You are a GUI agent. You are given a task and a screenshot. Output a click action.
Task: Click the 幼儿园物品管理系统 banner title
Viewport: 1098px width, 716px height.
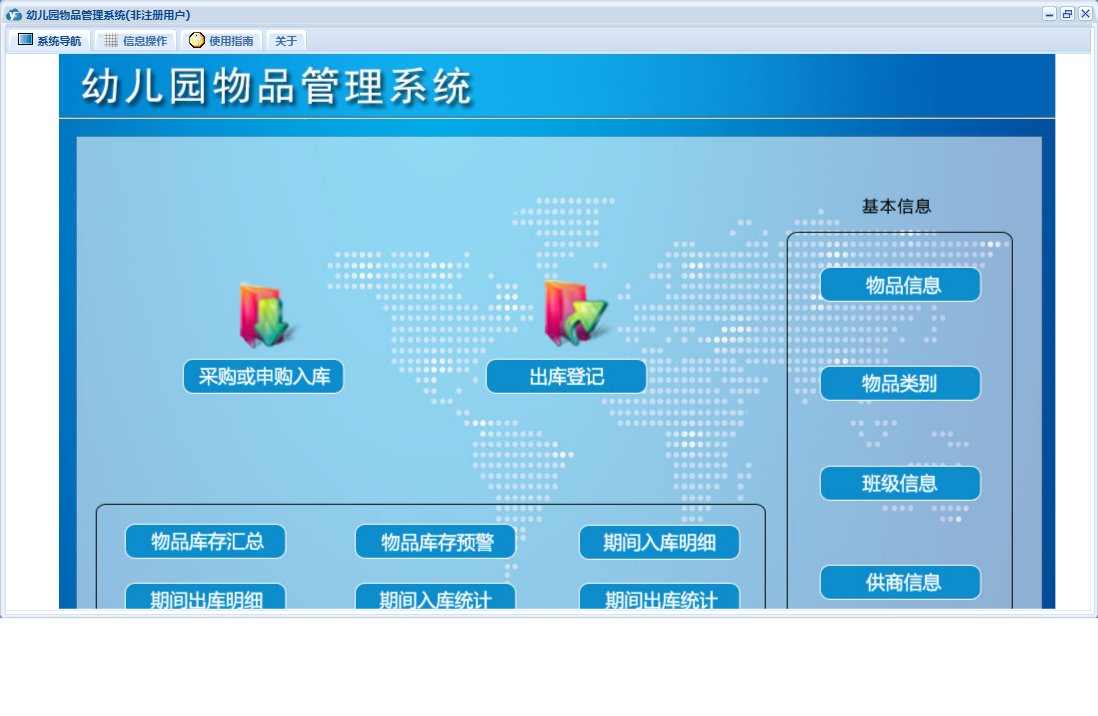(x=277, y=87)
